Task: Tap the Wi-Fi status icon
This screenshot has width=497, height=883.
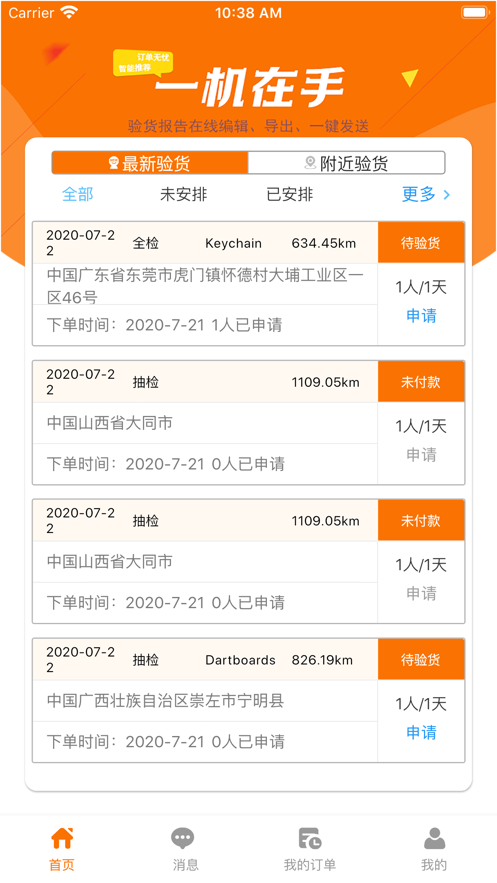Action: coord(69,12)
